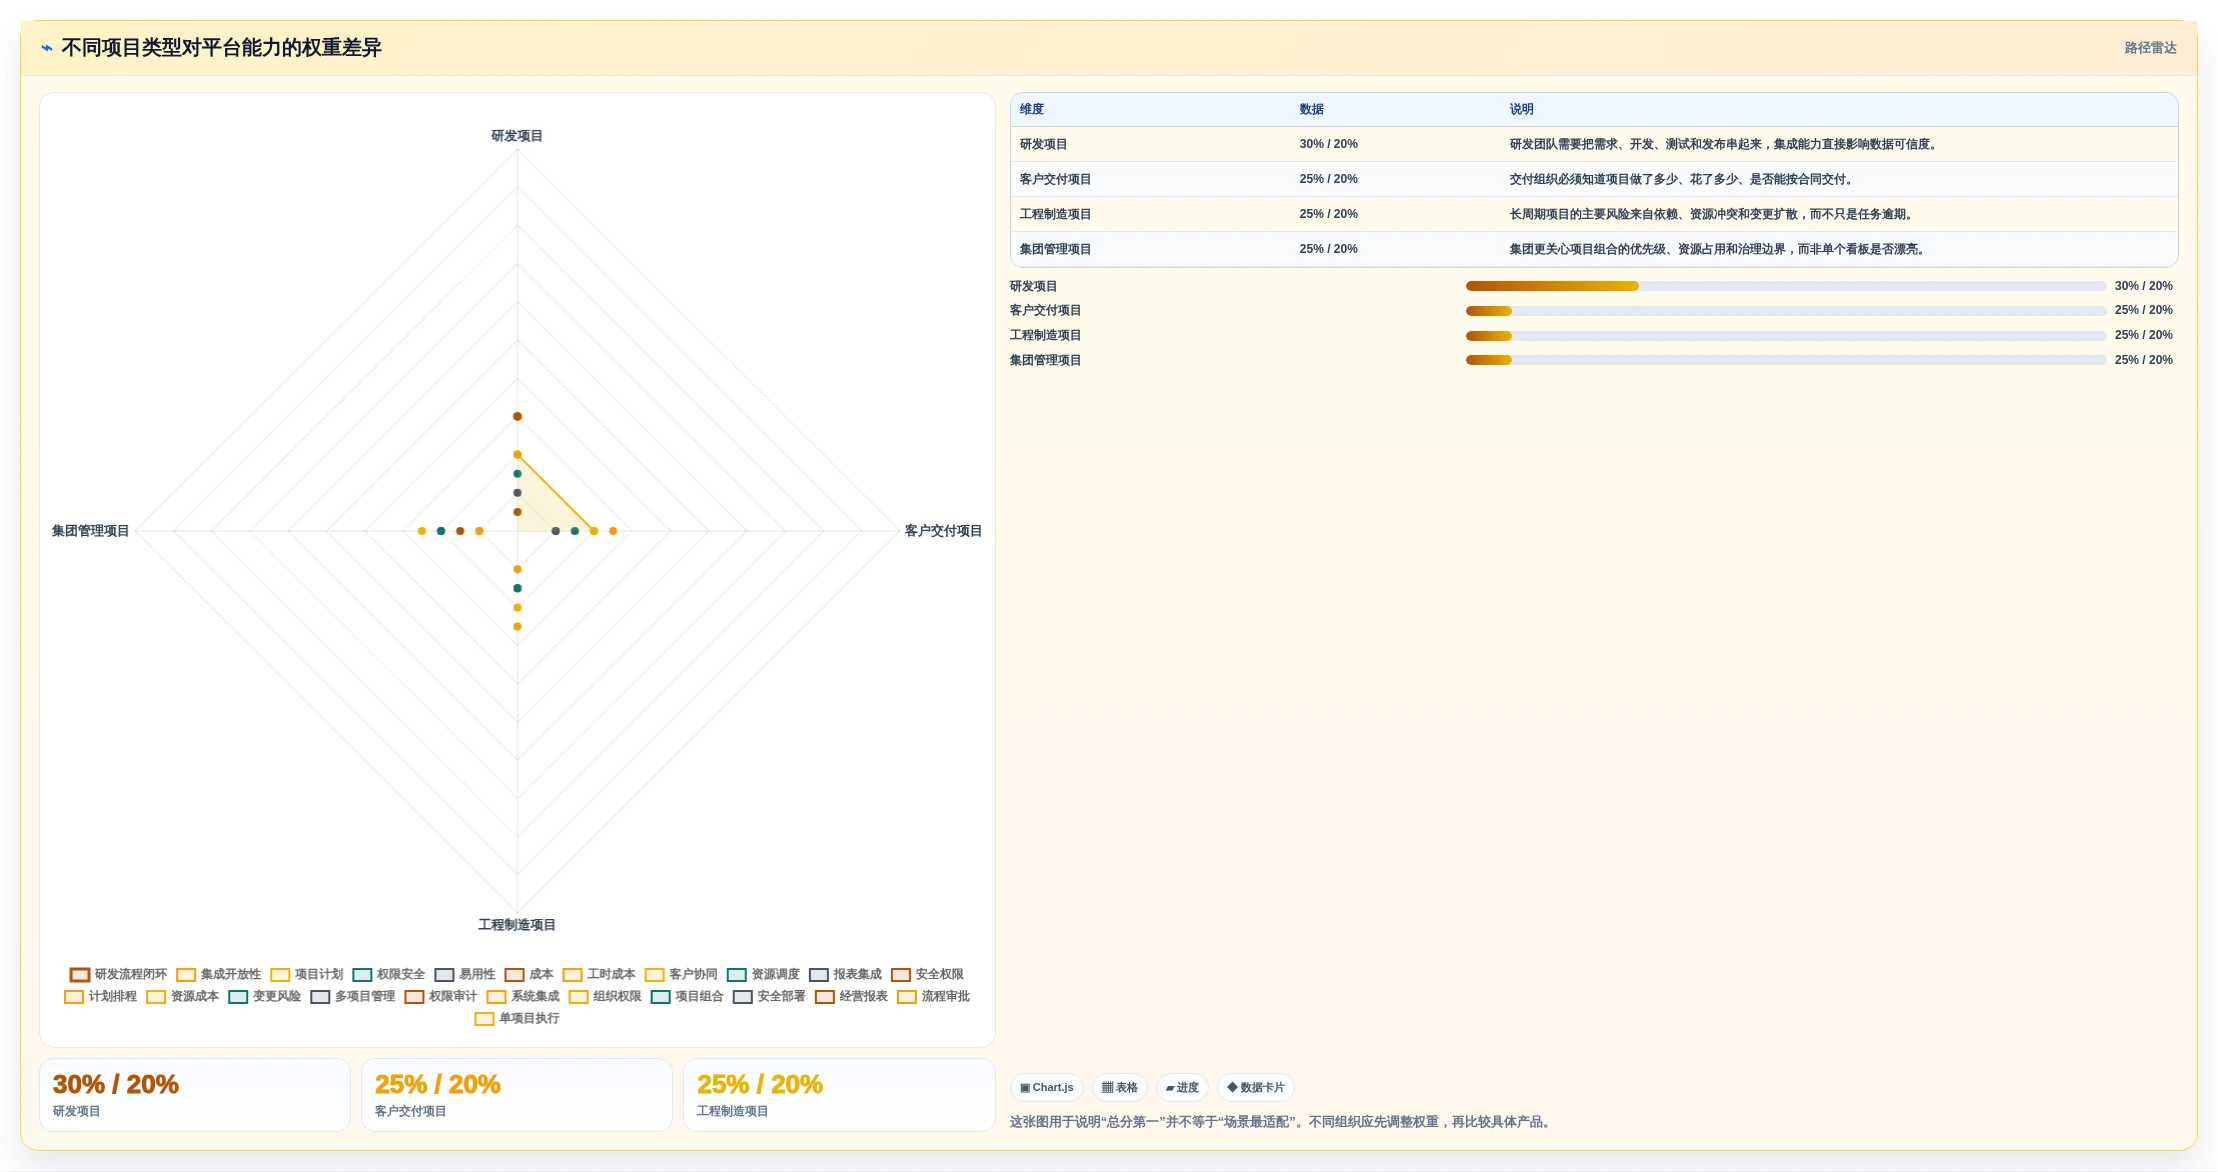
Task: Toggle the 安全权限 legend item
Action: [x=926, y=974]
